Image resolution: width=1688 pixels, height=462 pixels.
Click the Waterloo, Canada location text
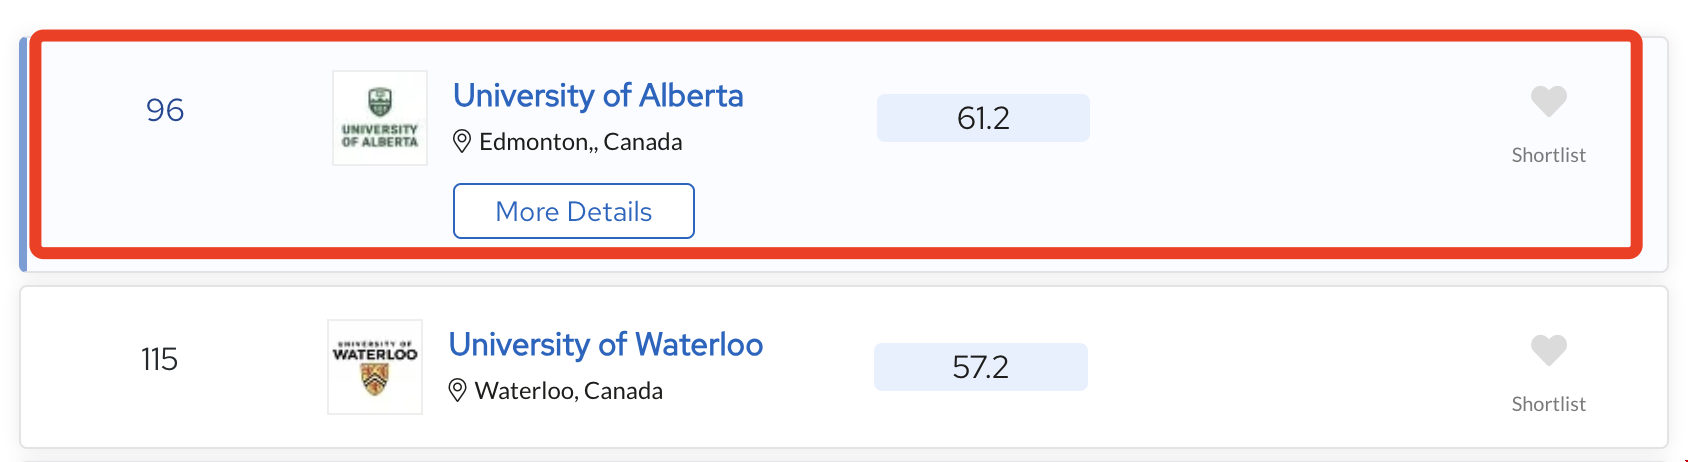tap(569, 391)
